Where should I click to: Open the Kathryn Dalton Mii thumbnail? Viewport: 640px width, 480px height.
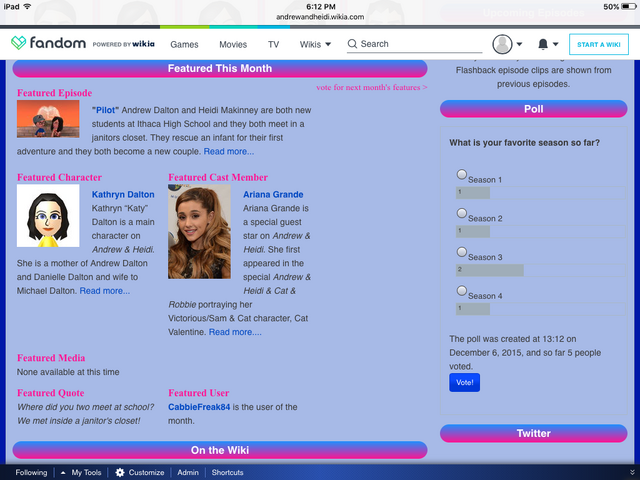pos(48,216)
